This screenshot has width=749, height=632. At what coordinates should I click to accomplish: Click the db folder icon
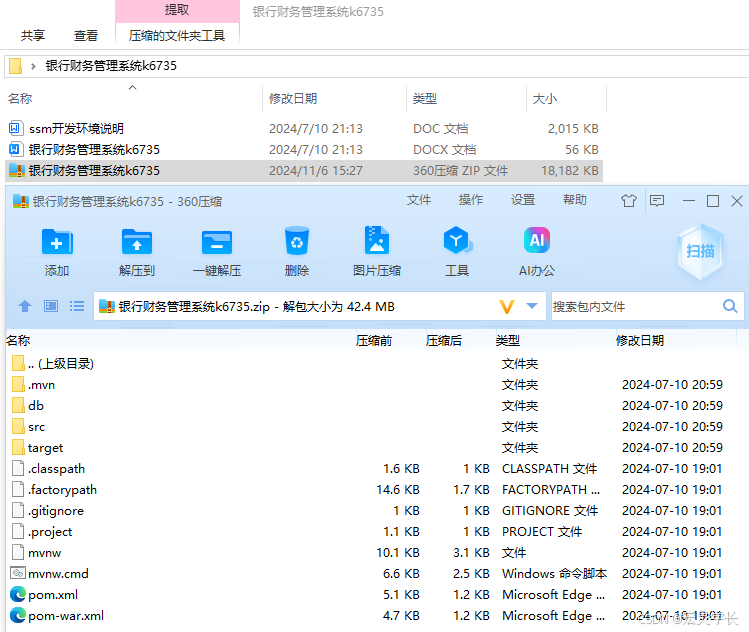(18, 405)
